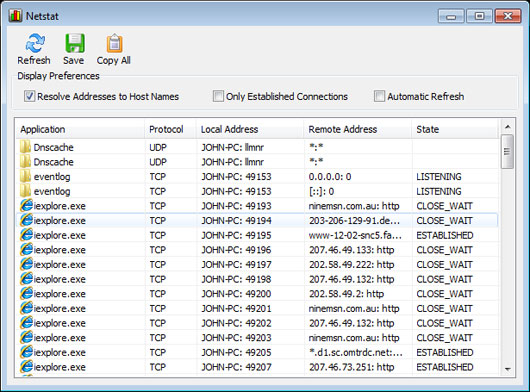Maximize the Netstat window
This screenshot has height=392, width=530.
pyautogui.click(x=479, y=16)
